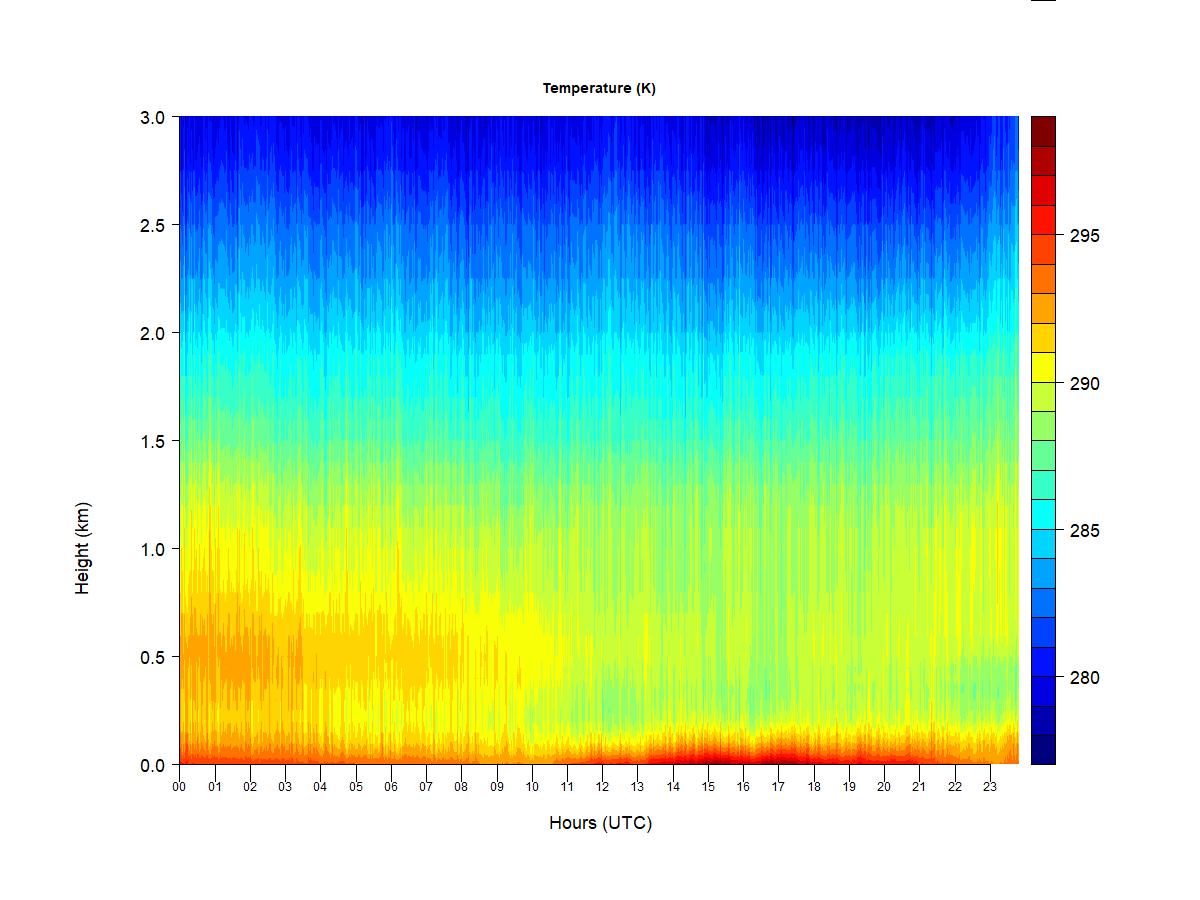Pick the dark red top colorbar segment
The height and width of the screenshot is (900, 1200).
click(x=1043, y=131)
